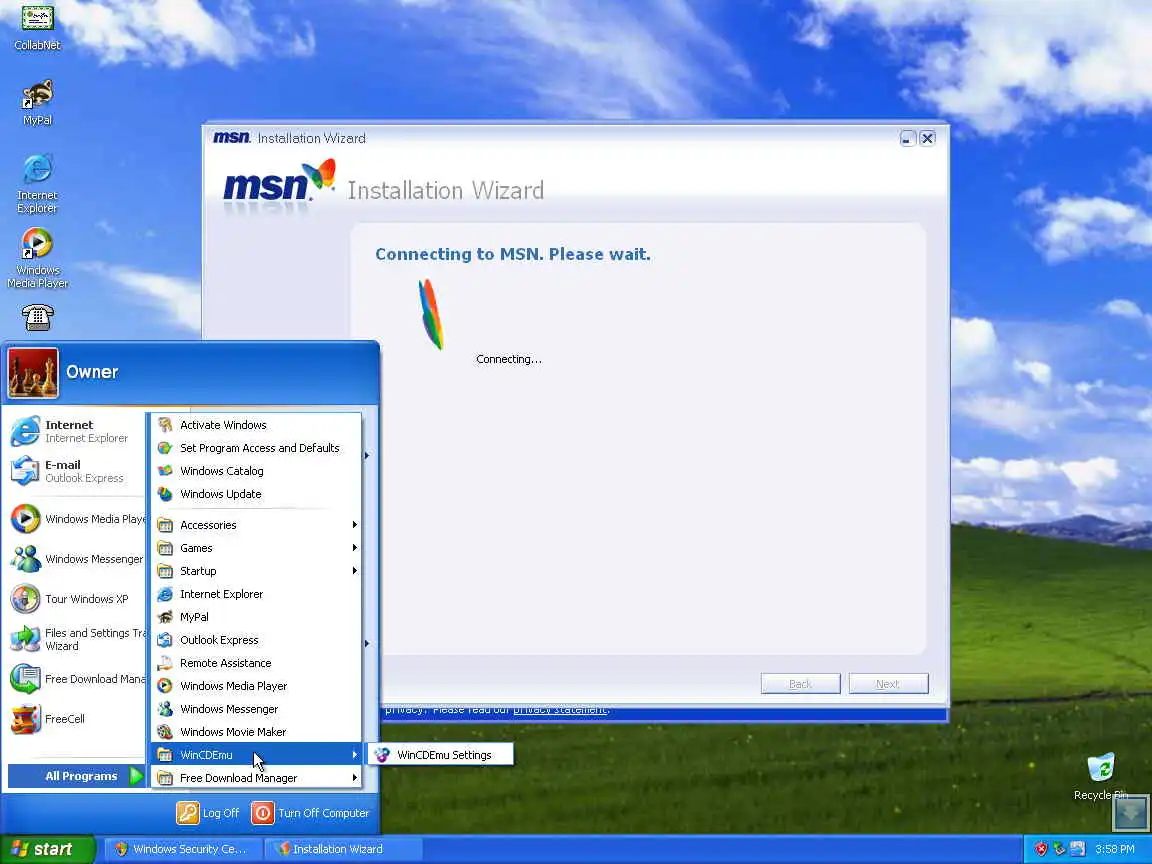Start Tour Windows XP
Screen dimensions: 1152x864
pyautogui.click(x=76, y=599)
